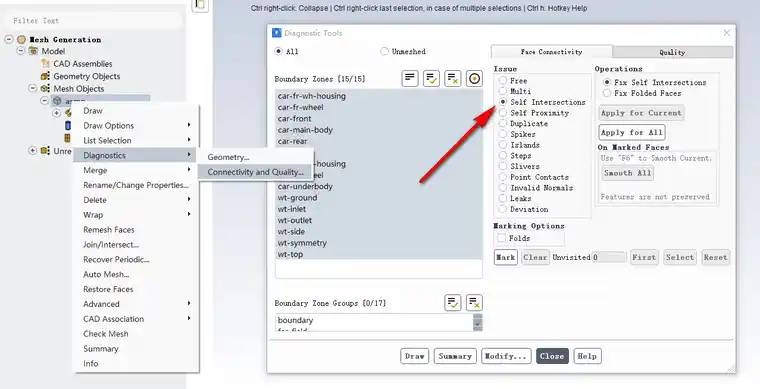
Task: Deselect all Boundary Zone Groups with the X icon
Action: (x=474, y=302)
